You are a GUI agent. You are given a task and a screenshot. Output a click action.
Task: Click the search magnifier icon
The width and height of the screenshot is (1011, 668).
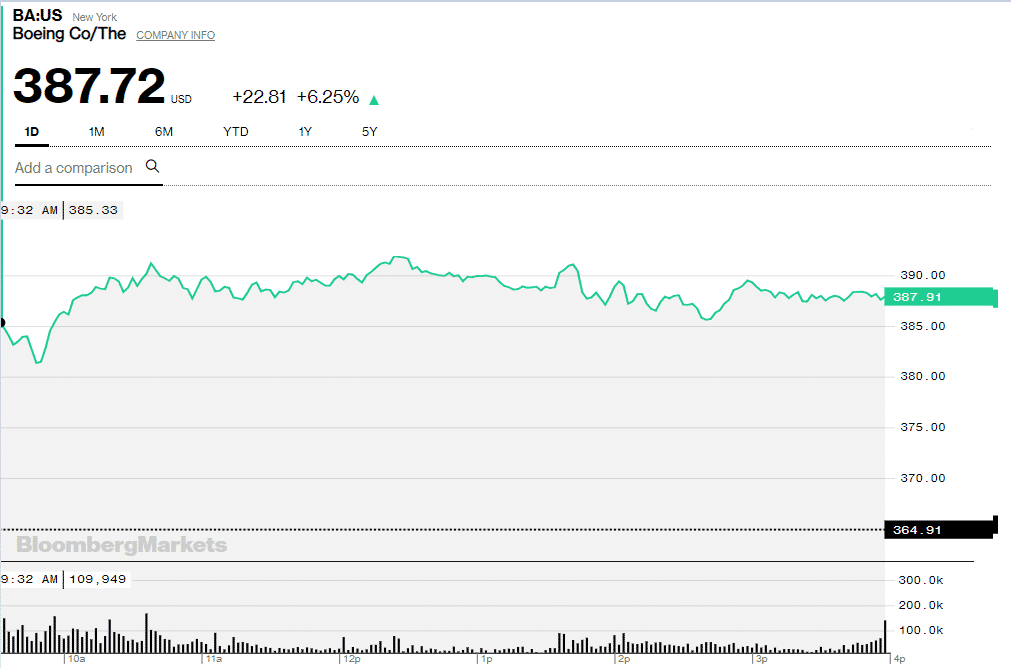(152, 166)
